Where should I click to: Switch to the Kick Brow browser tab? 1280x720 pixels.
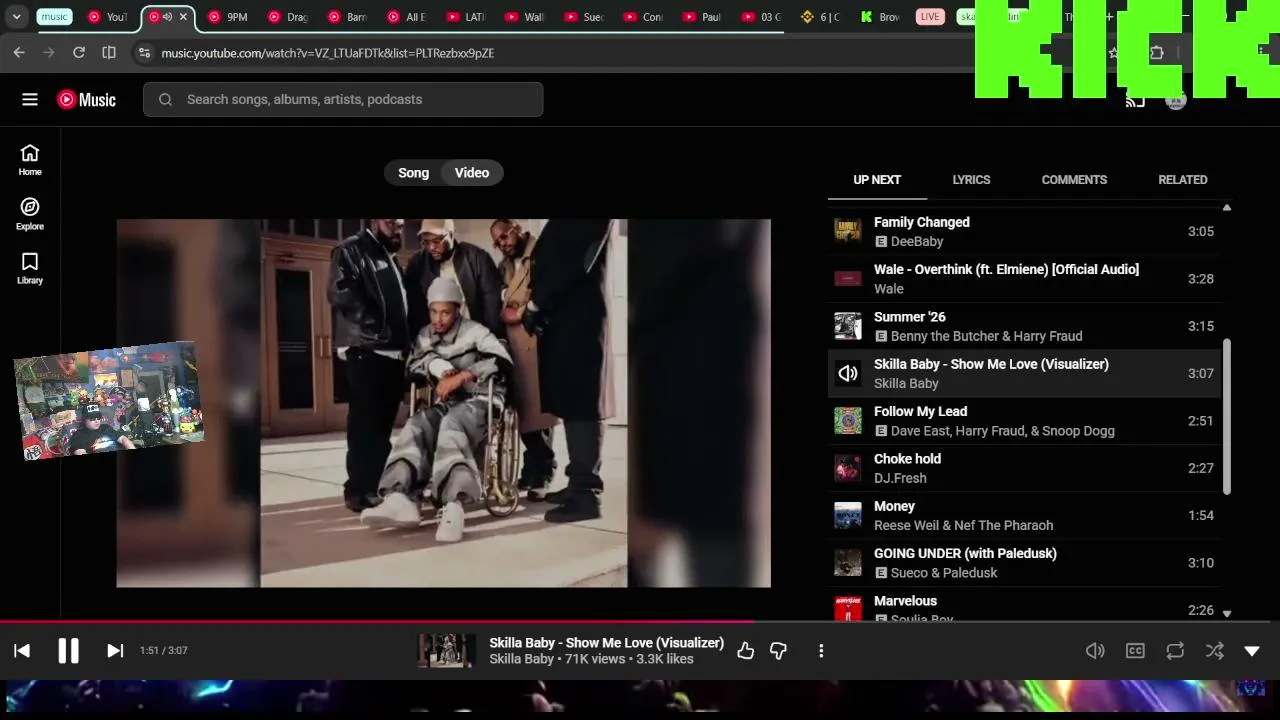(881, 17)
